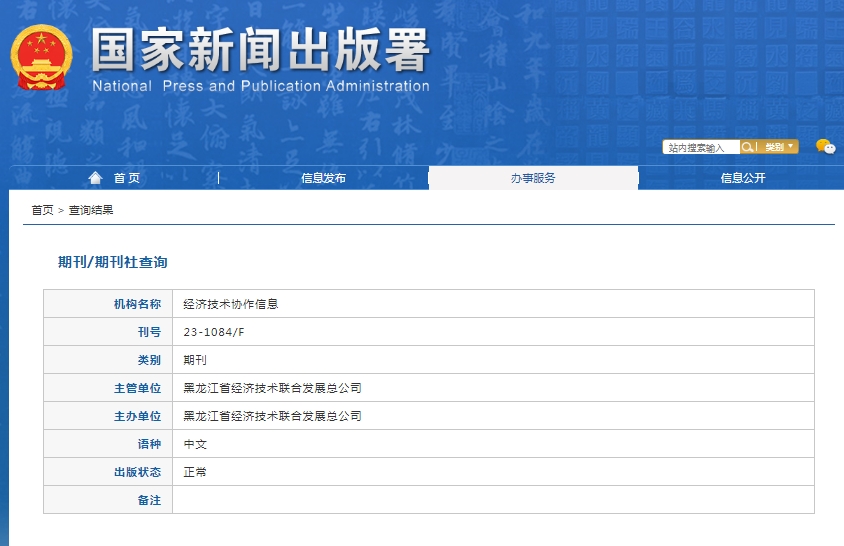Click the 期刊/期刊社查询 section heading
The image size is (844, 546).
pos(113,262)
